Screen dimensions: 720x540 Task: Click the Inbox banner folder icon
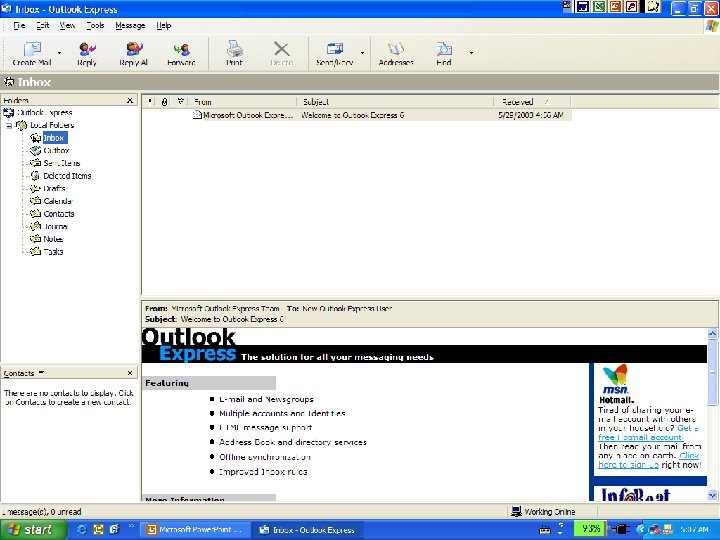click(9, 82)
